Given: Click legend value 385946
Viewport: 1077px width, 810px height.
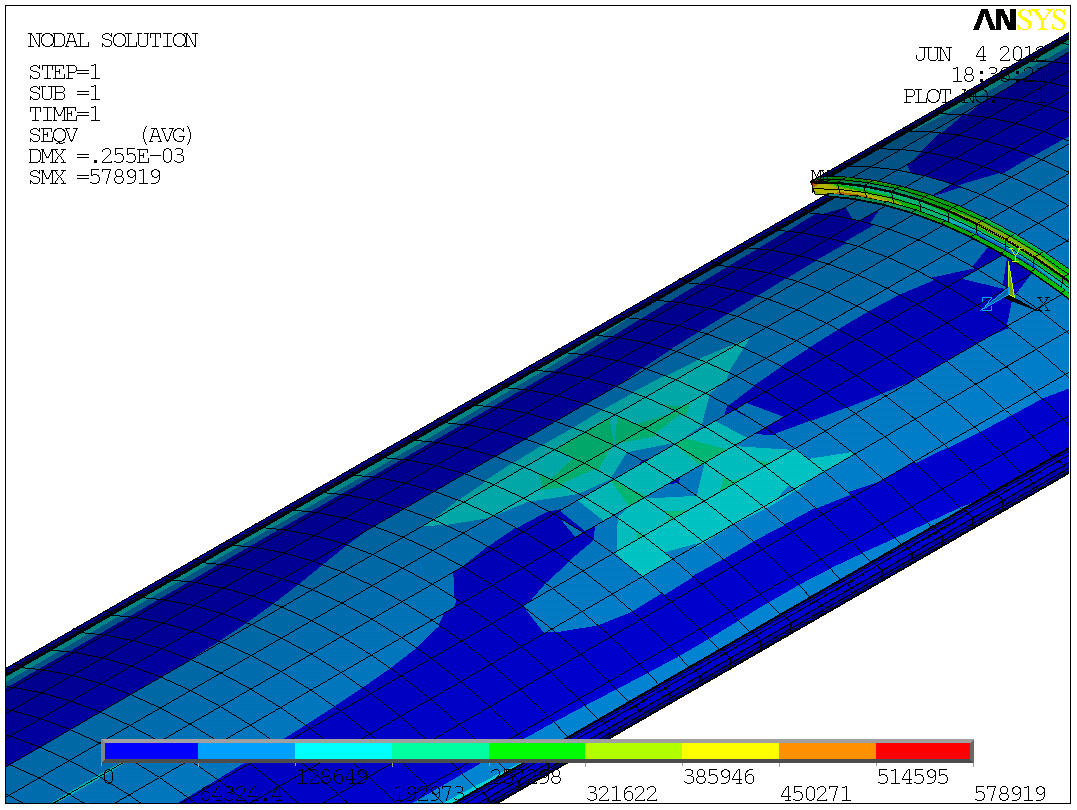Looking at the screenshot, I should pyautogui.click(x=718, y=777).
